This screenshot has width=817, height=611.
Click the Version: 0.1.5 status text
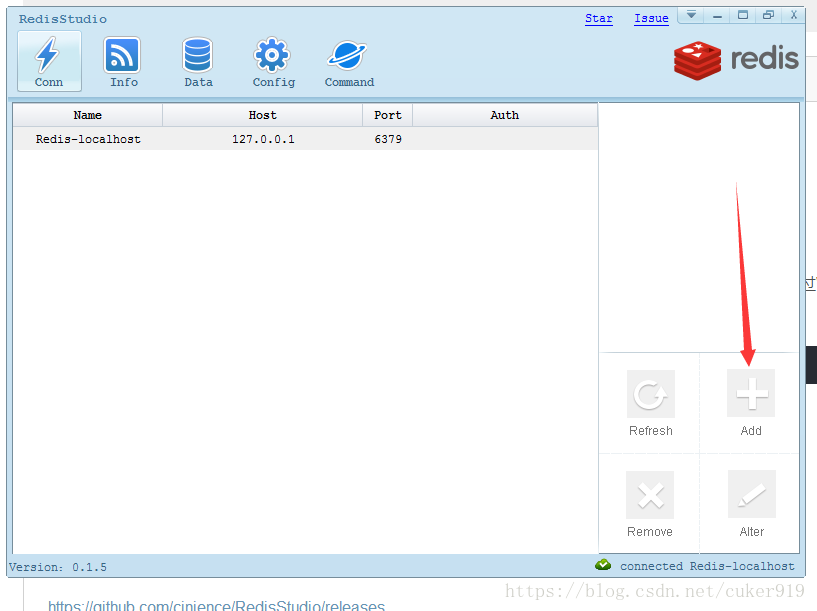click(58, 567)
